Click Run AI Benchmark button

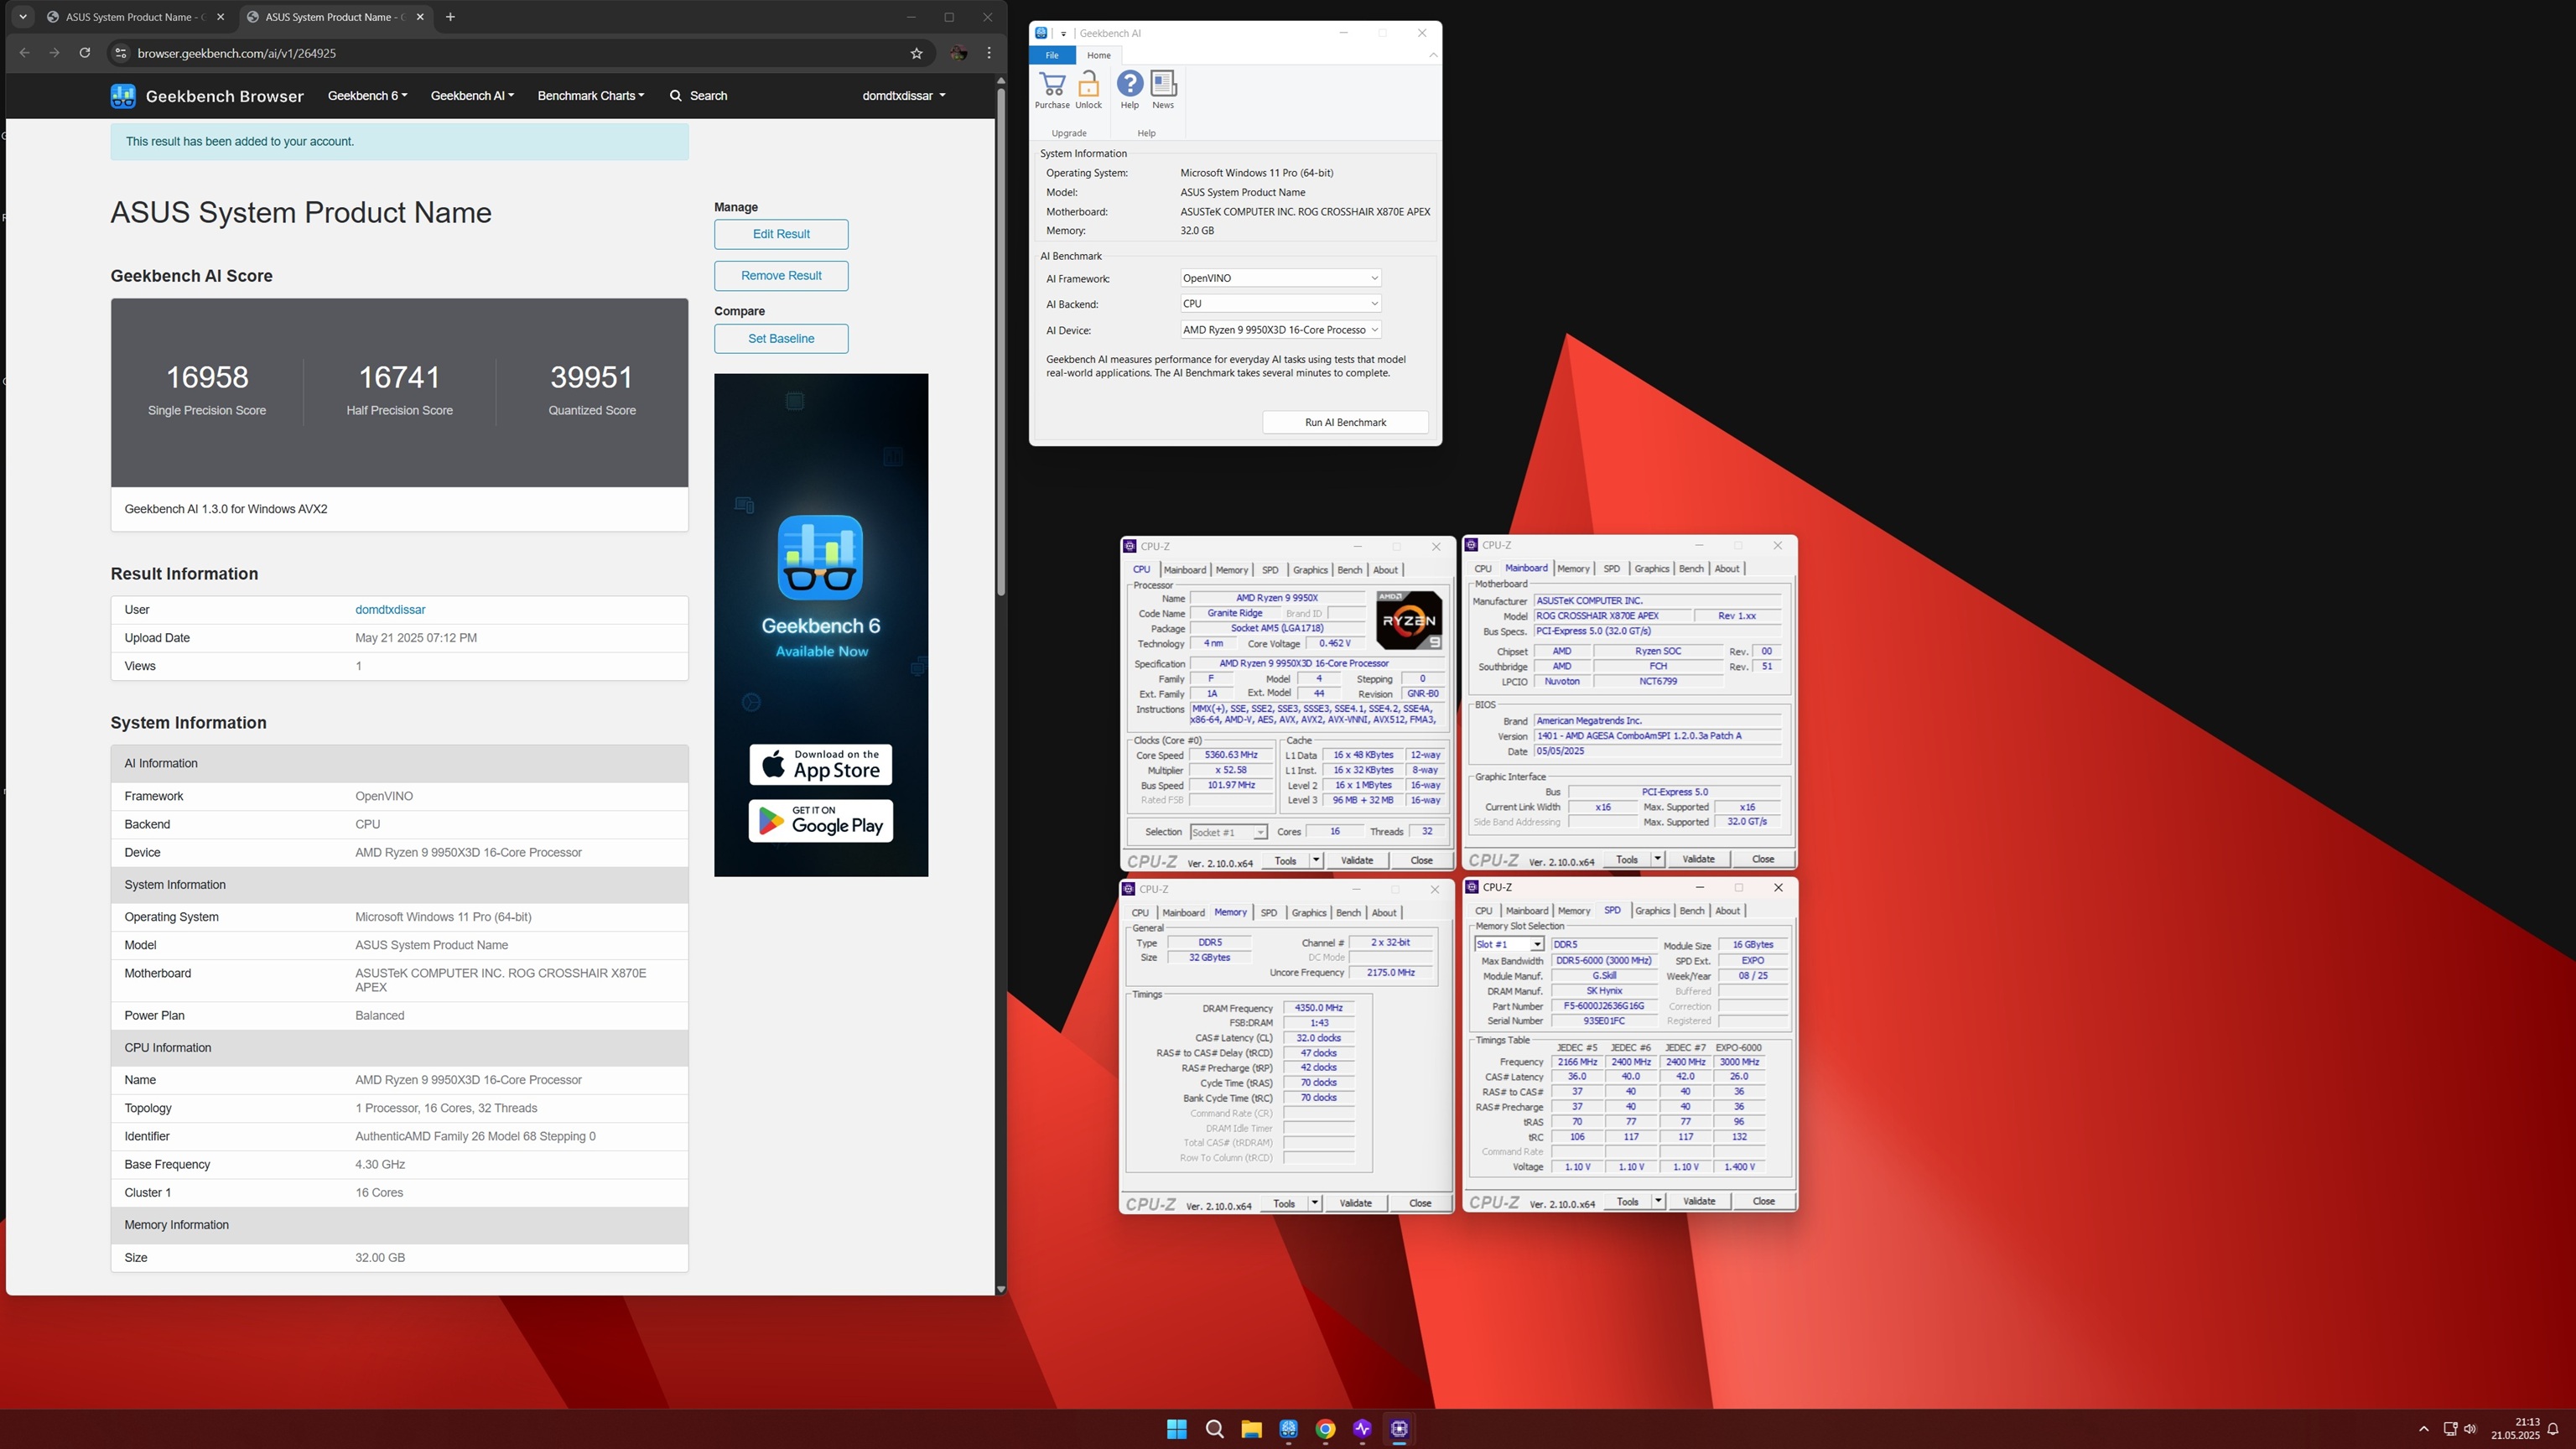pyautogui.click(x=1345, y=422)
